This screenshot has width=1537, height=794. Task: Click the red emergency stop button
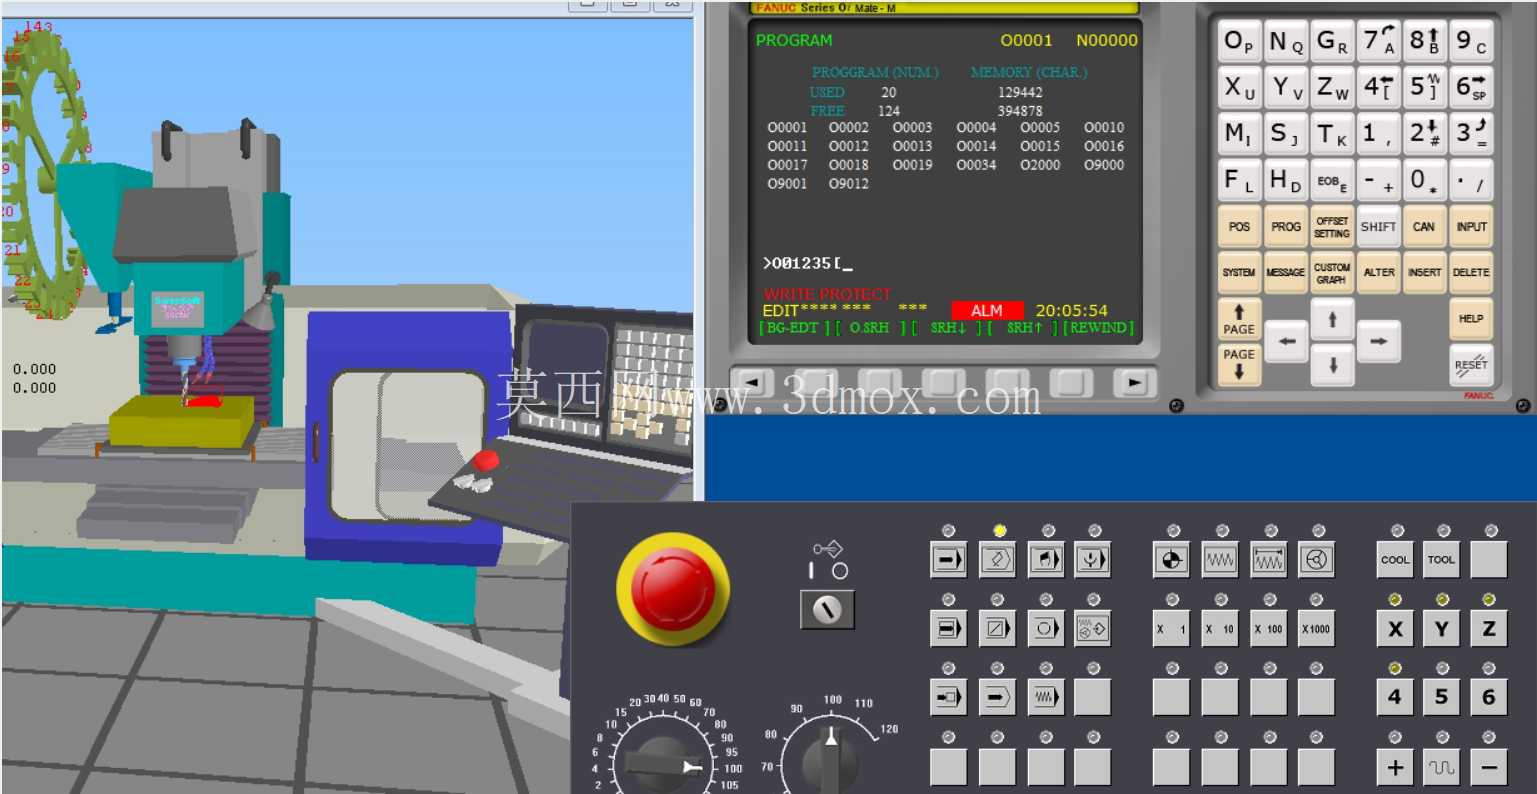(672, 588)
